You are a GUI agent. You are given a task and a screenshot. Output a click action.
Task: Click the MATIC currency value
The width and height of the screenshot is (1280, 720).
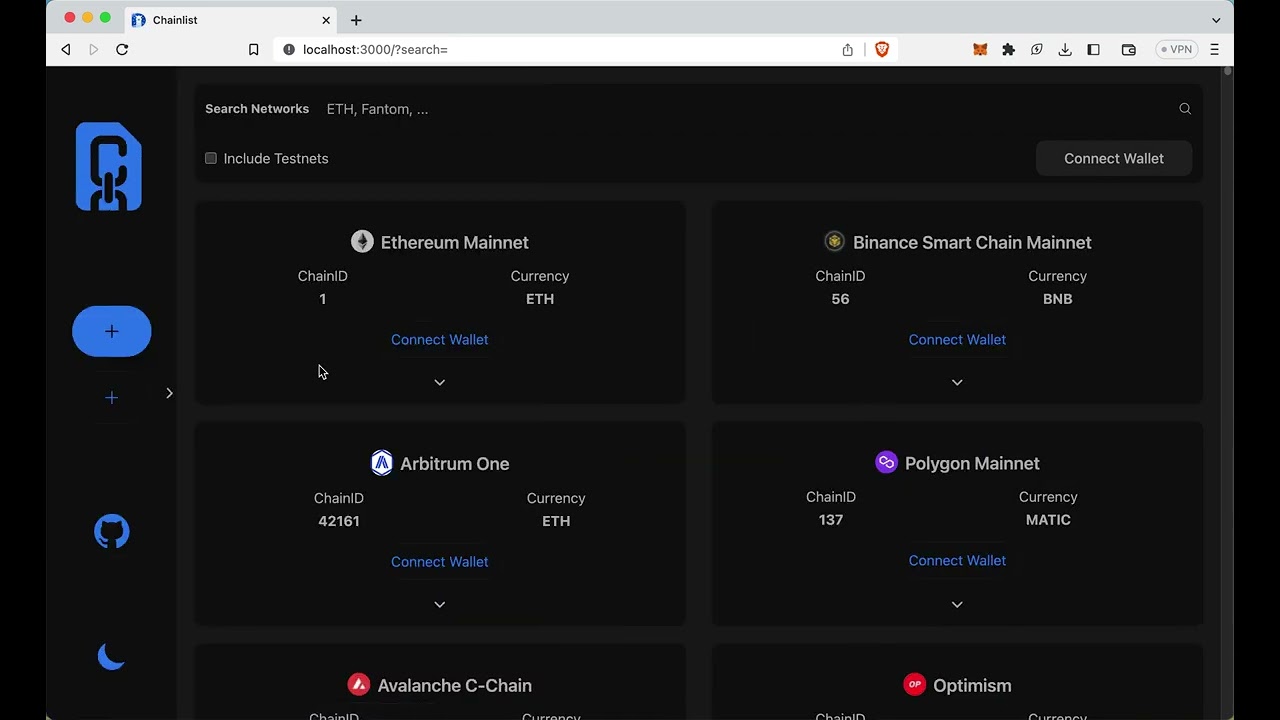tap(1048, 520)
